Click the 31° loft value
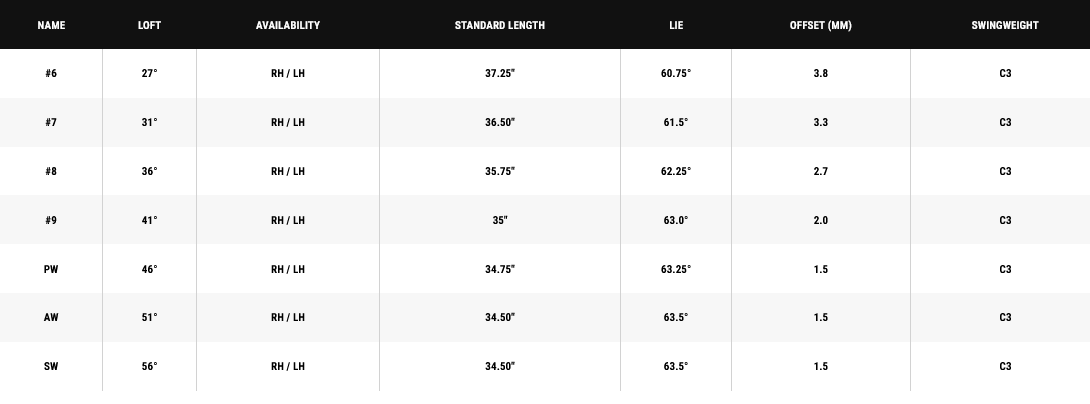 pos(149,122)
